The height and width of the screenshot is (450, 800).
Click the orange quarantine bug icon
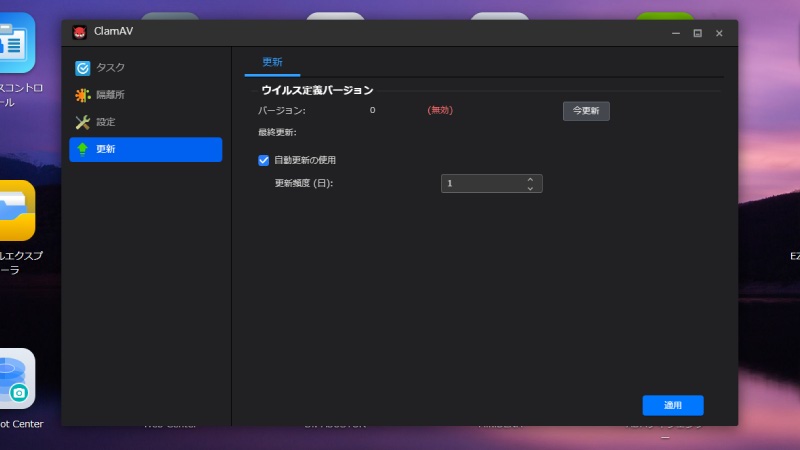coord(82,95)
